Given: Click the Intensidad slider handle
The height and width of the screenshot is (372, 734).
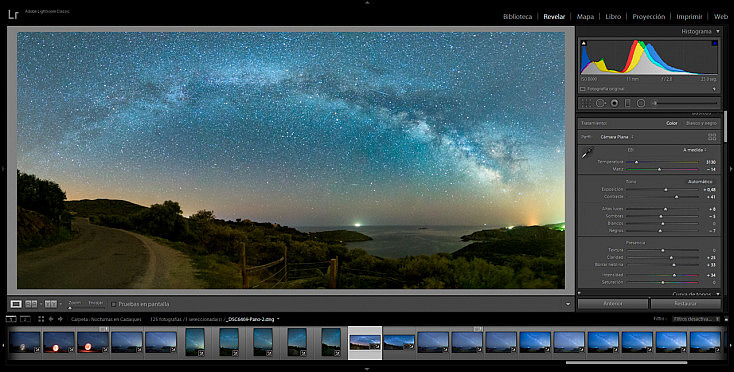Looking at the screenshot, I should tap(674, 275).
